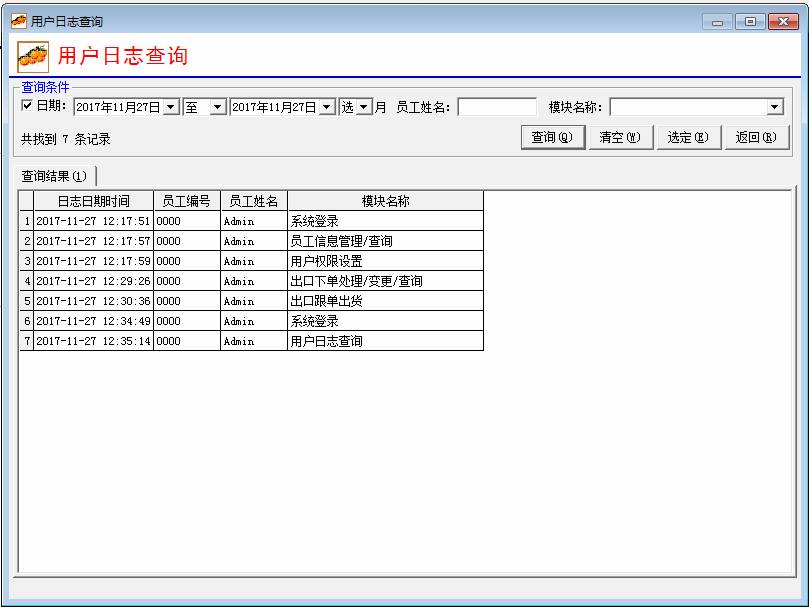This screenshot has height=607, width=809.
Task: Switch to the 查询结果(1) tab
Action: tap(55, 176)
